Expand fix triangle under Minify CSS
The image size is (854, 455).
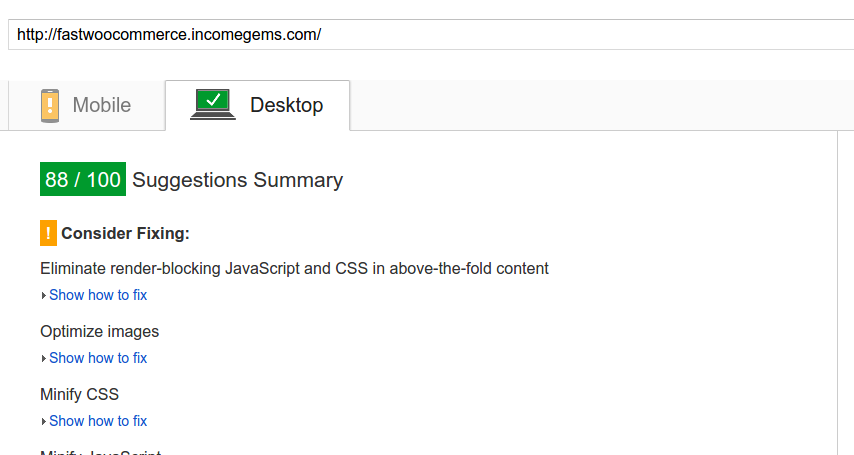point(44,422)
